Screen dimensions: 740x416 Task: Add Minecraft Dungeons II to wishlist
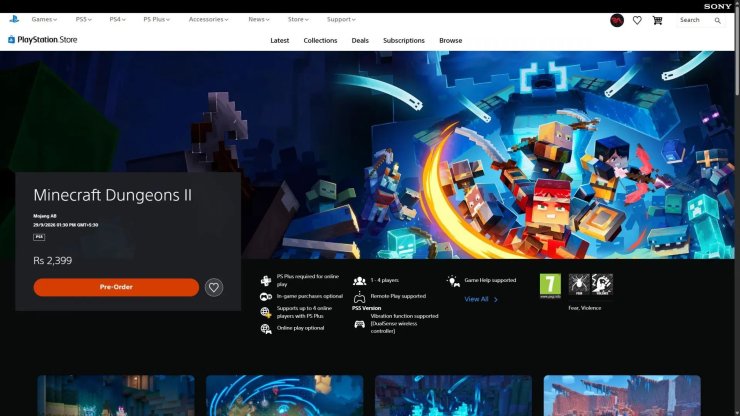[214, 287]
